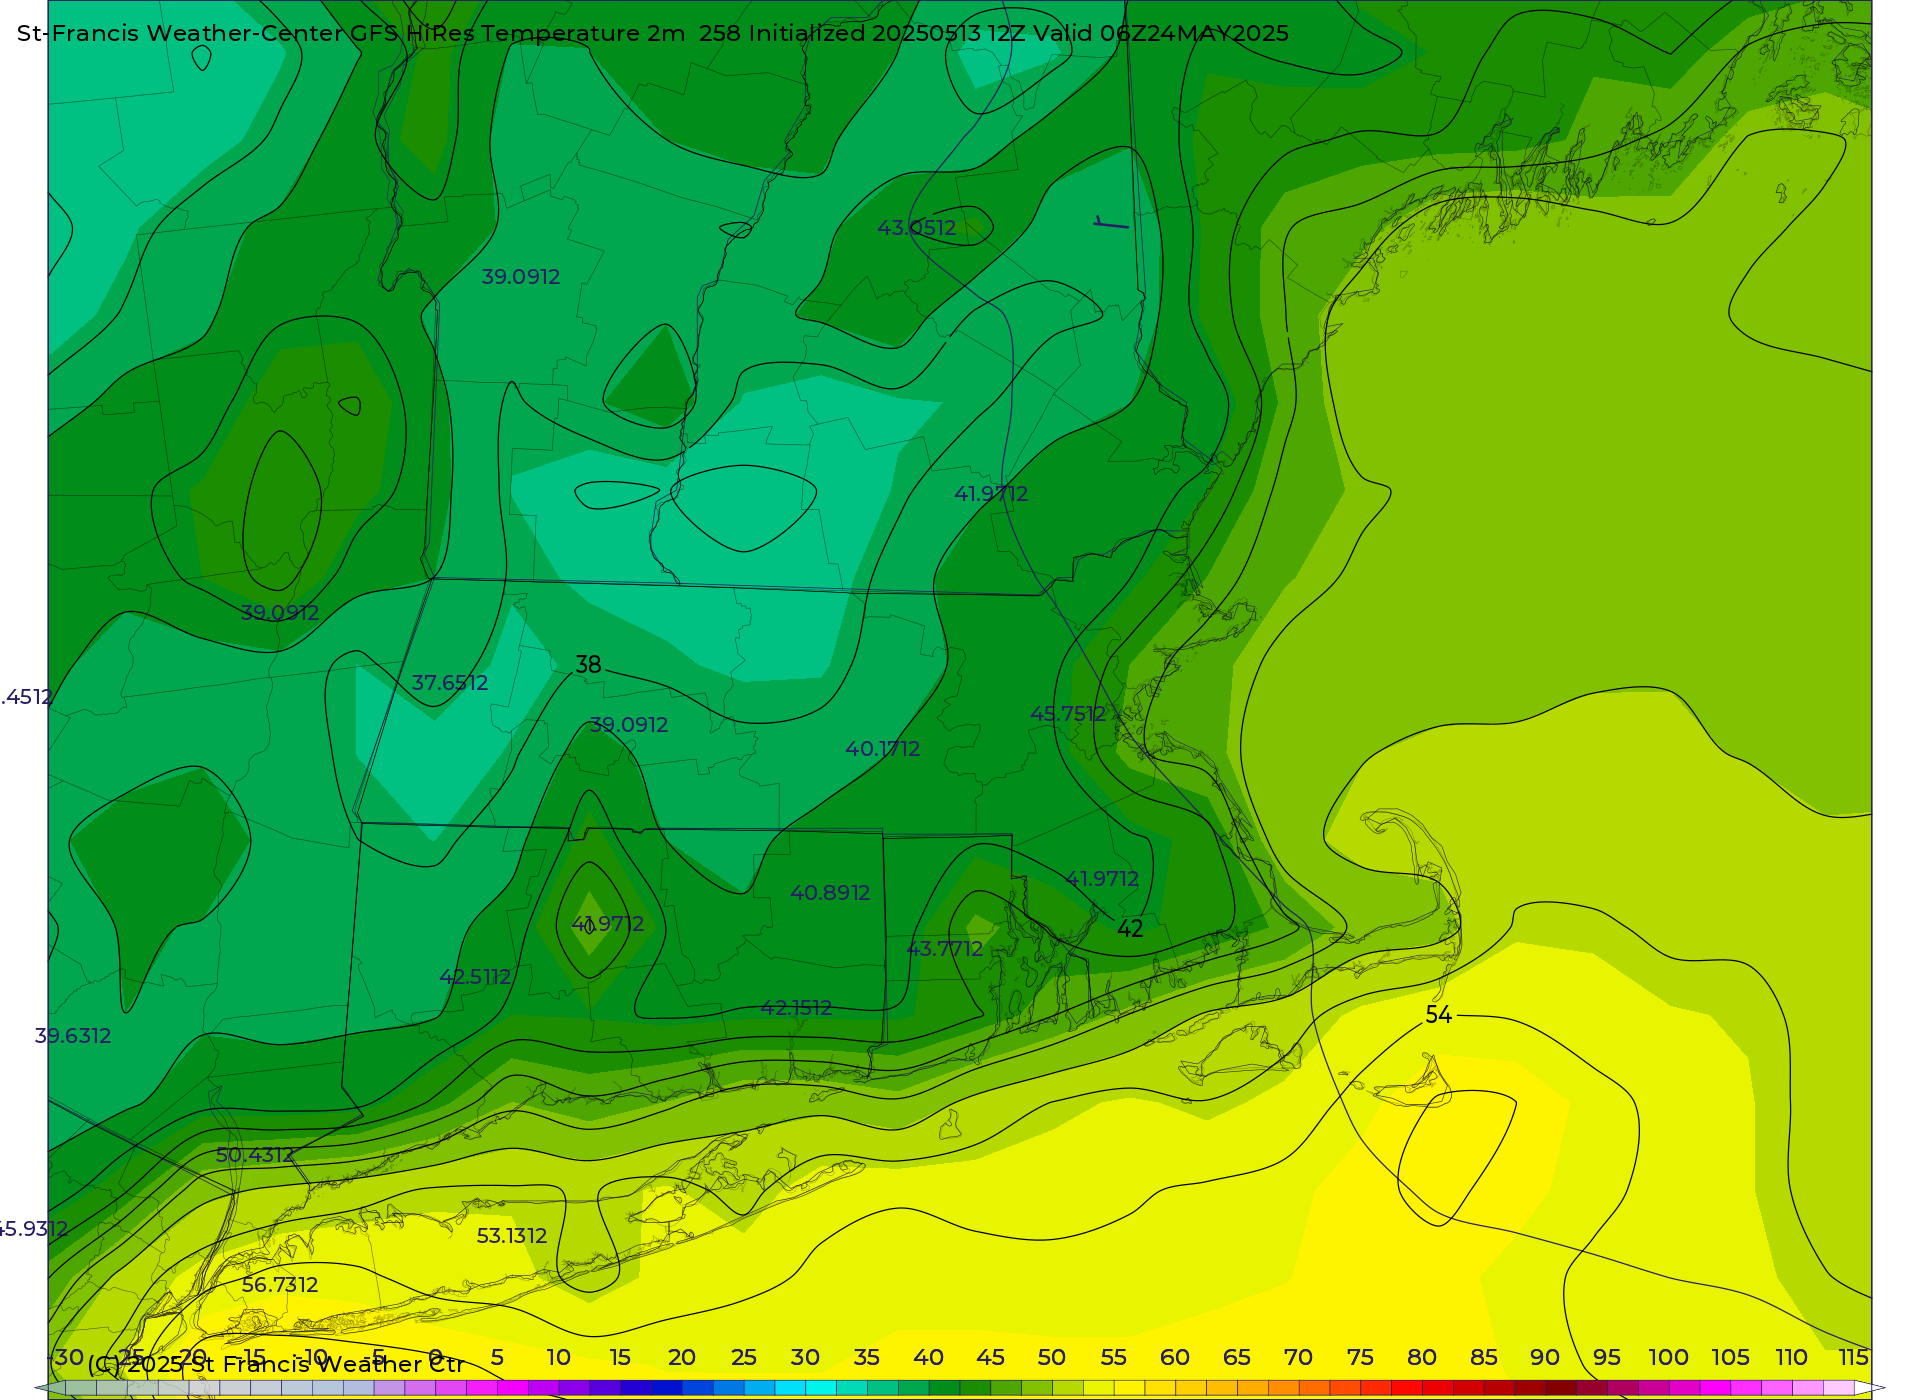
Task: Click the 80 label on the color scale
Action: pos(1422,1357)
